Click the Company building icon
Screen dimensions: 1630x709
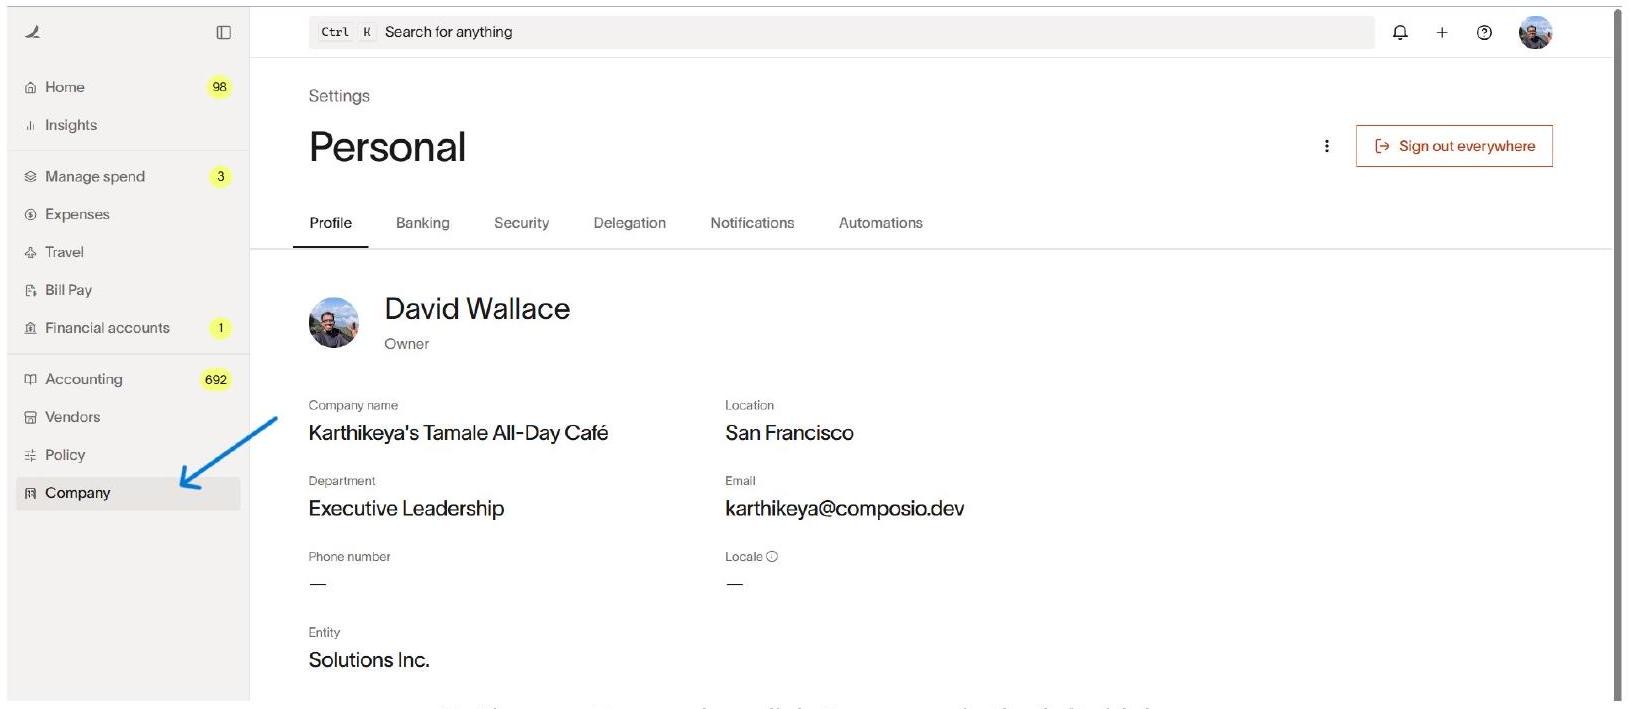pyautogui.click(x=30, y=493)
